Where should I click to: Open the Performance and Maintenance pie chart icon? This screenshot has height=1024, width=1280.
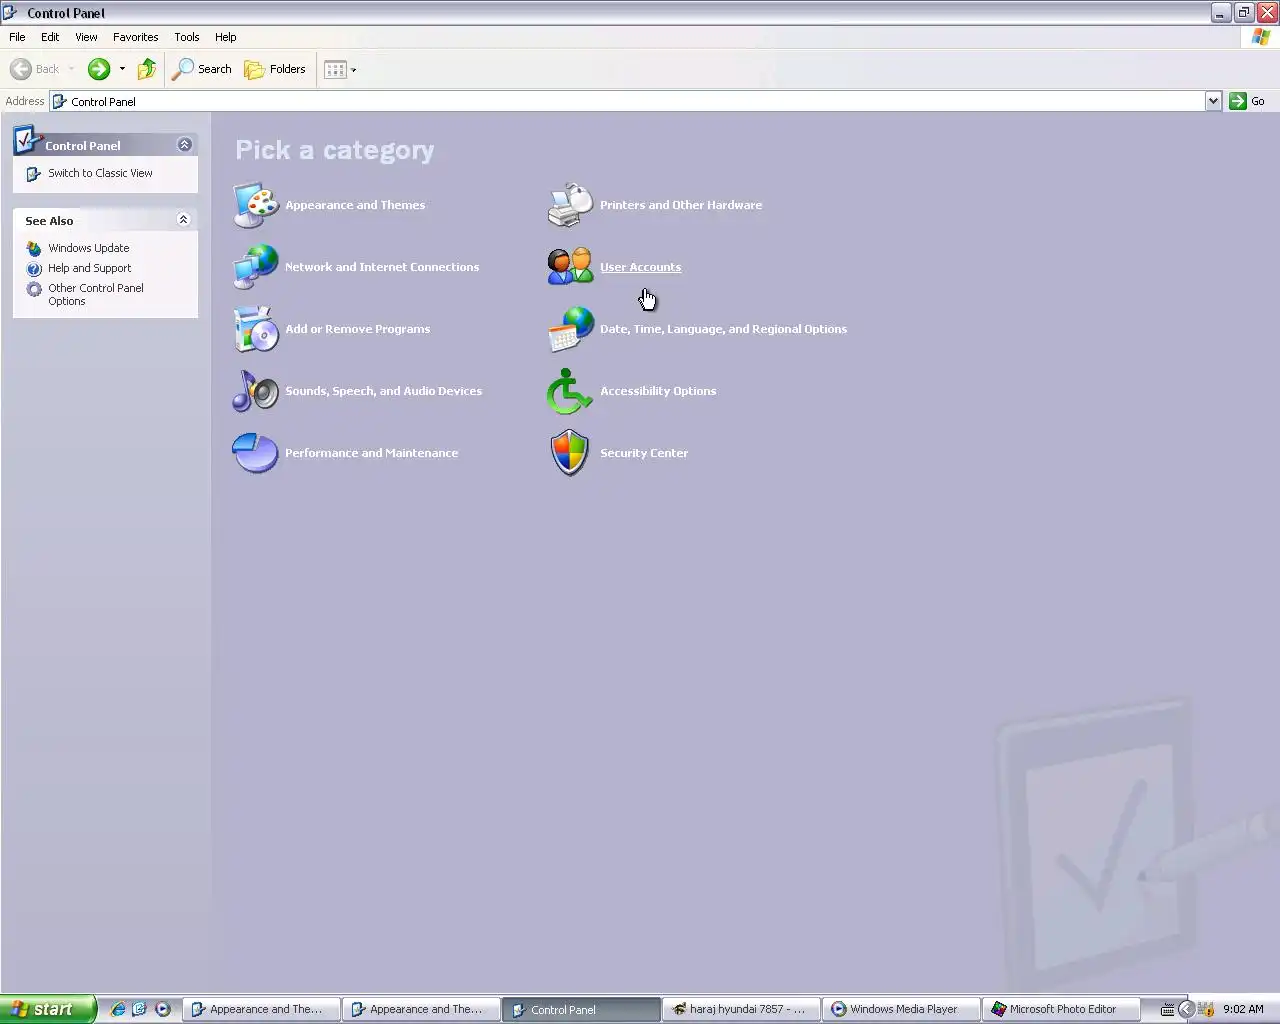[x=256, y=453]
